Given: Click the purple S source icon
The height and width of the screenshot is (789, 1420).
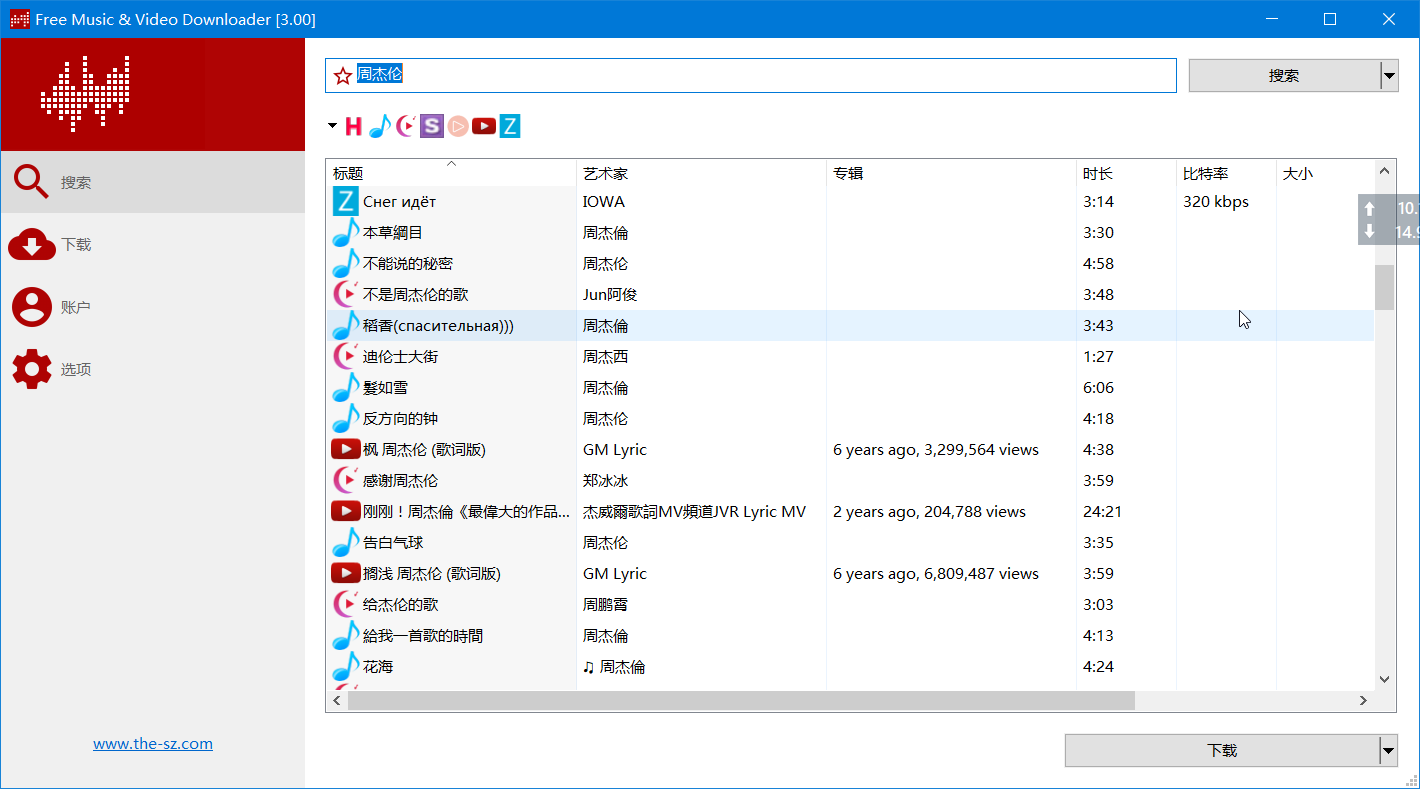Looking at the screenshot, I should (x=431, y=126).
